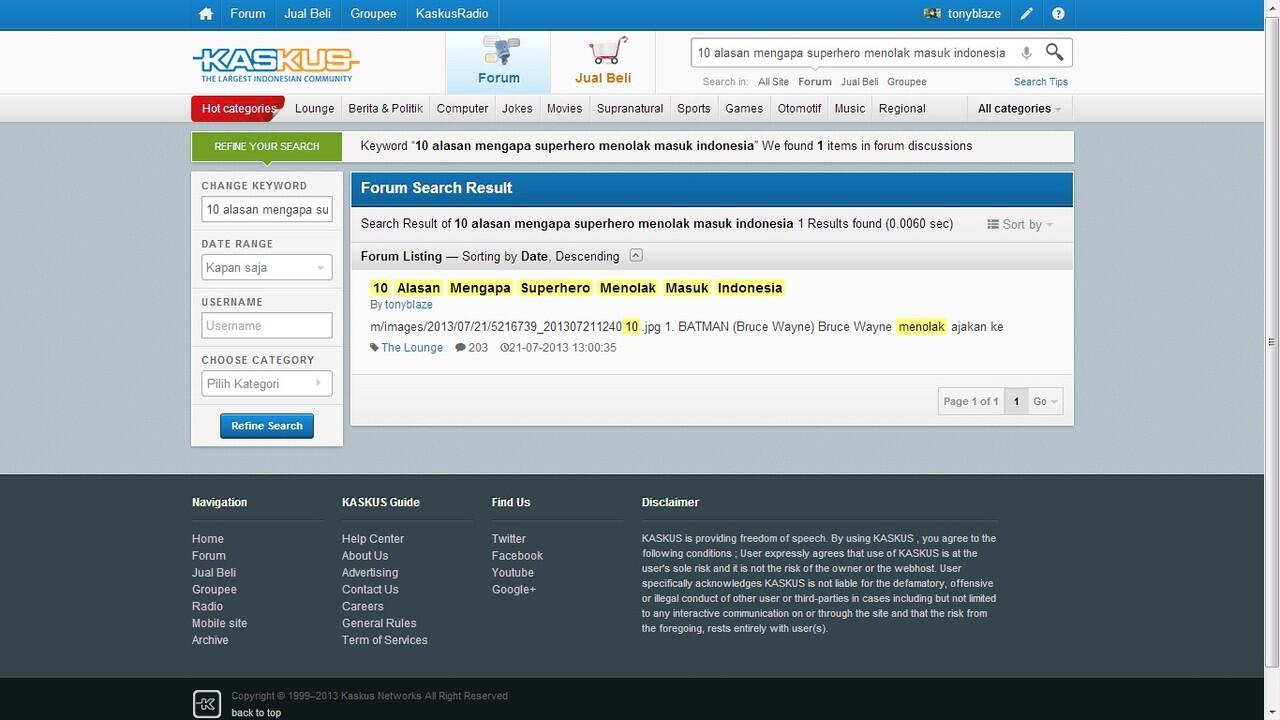Switch to the Jual Beli cart tab

click(x=603, y=62)
